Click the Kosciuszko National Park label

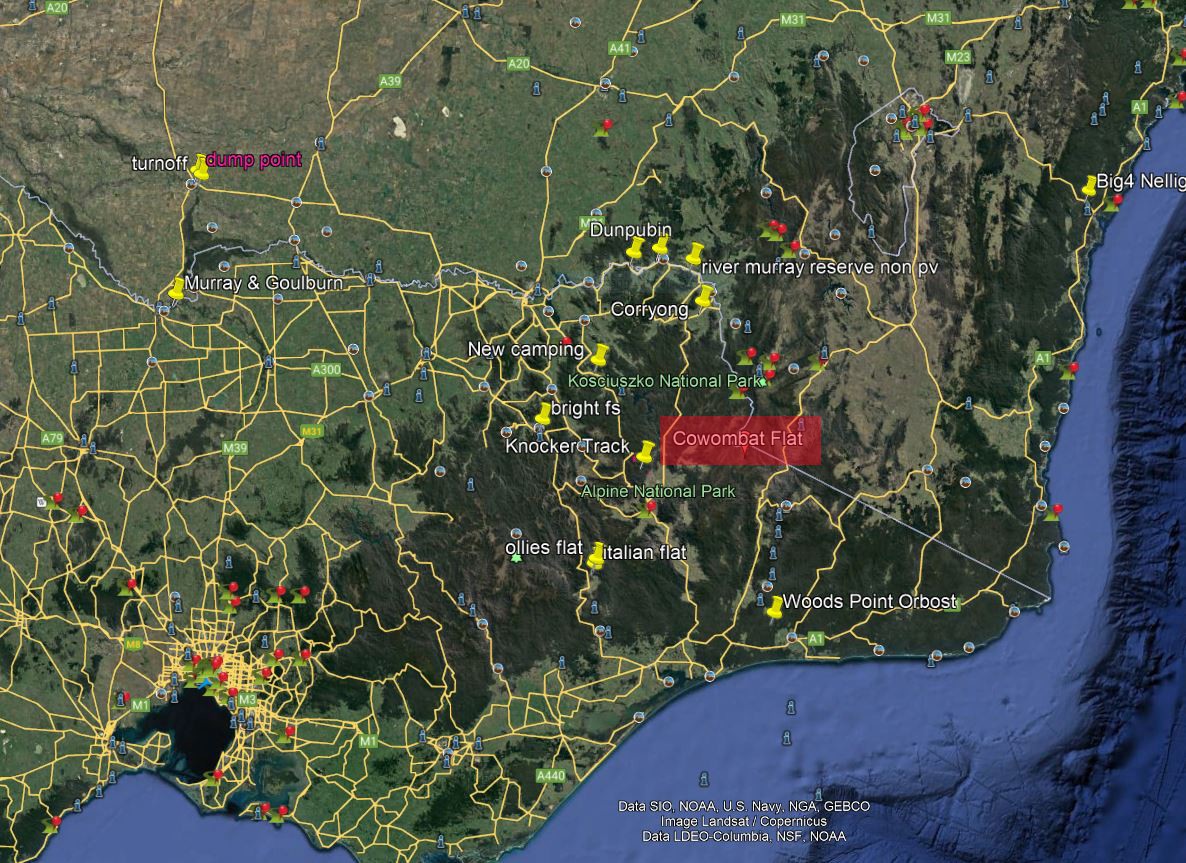662,381
